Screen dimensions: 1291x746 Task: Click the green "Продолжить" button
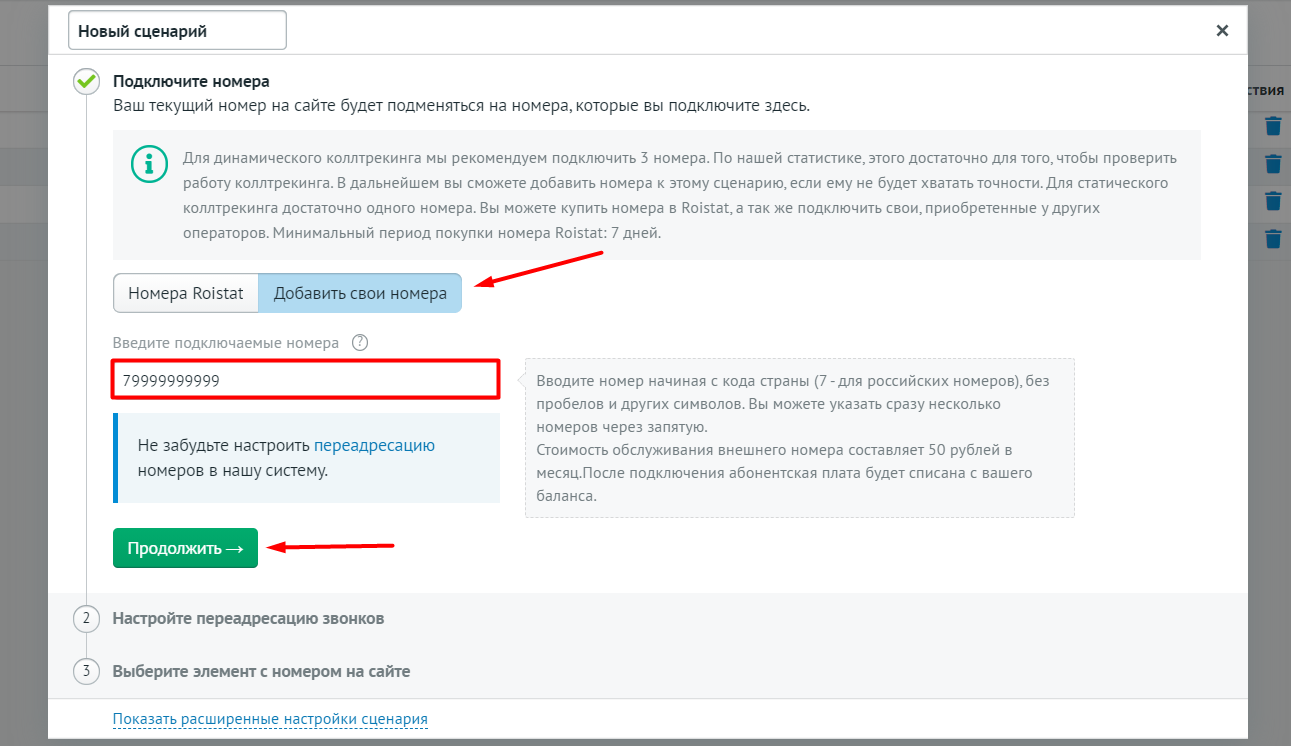pyautogui.click(x=185, y=548)
